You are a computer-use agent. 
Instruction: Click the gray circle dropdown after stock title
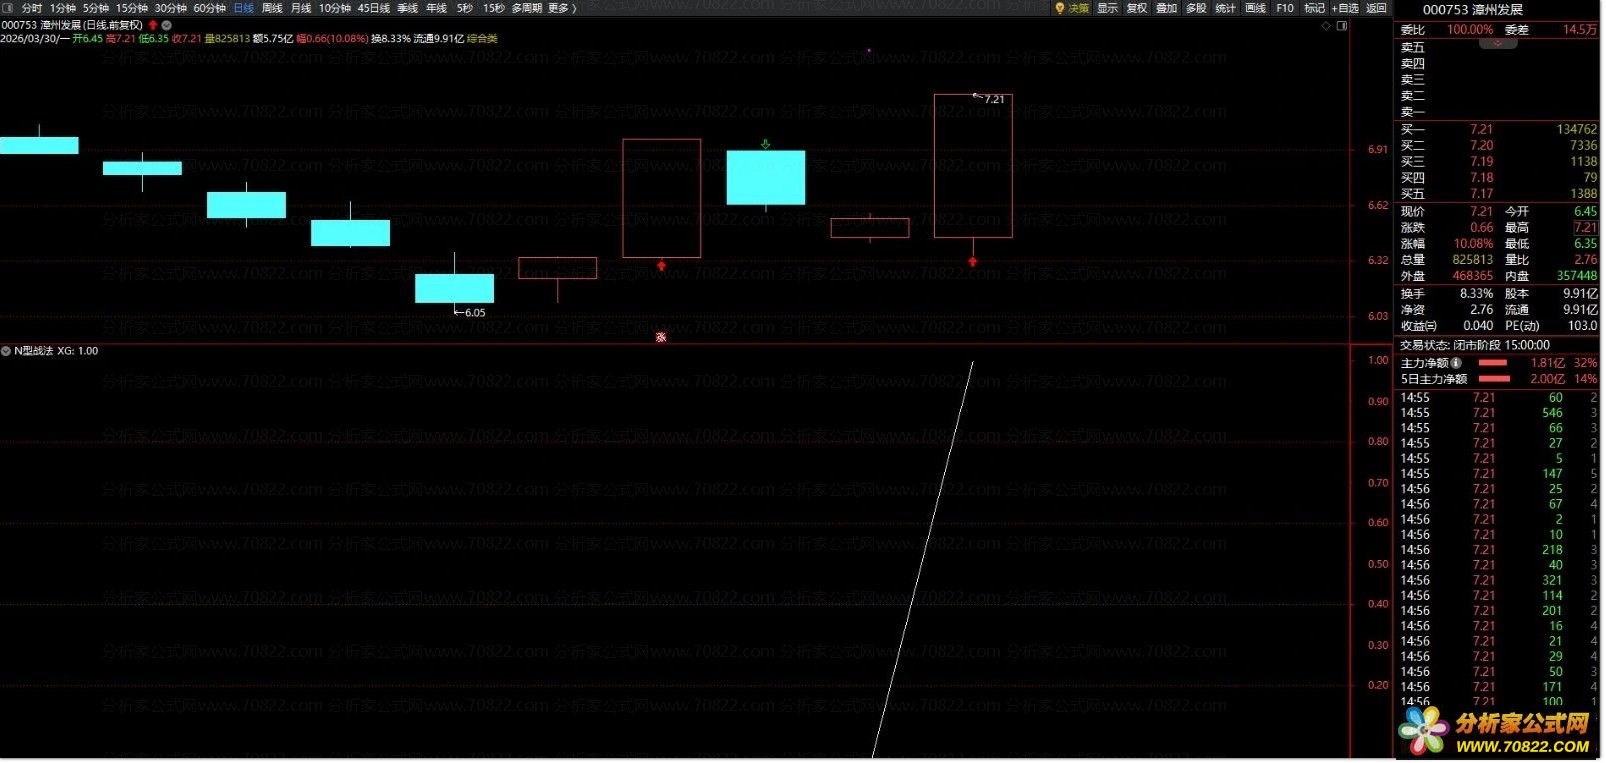pyautogui.click(x=167, y=25)
